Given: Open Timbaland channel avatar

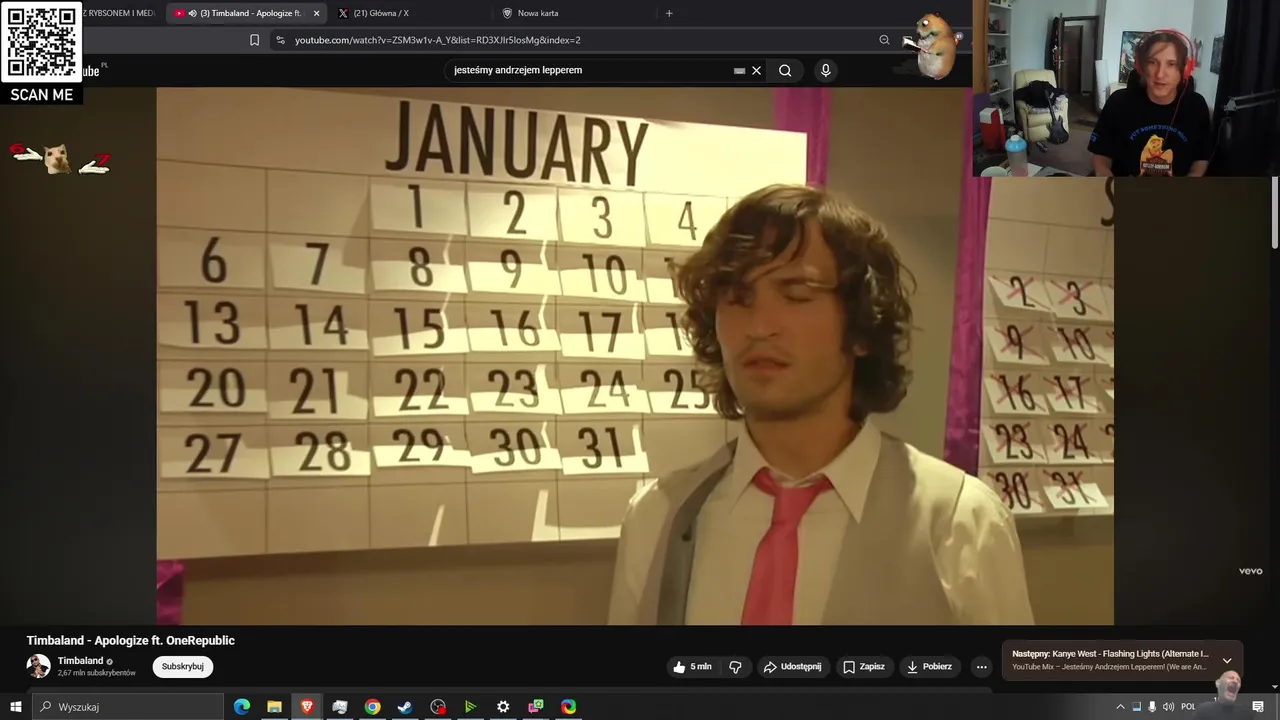Looking at the screenshot, I should [x=38, y=666].
